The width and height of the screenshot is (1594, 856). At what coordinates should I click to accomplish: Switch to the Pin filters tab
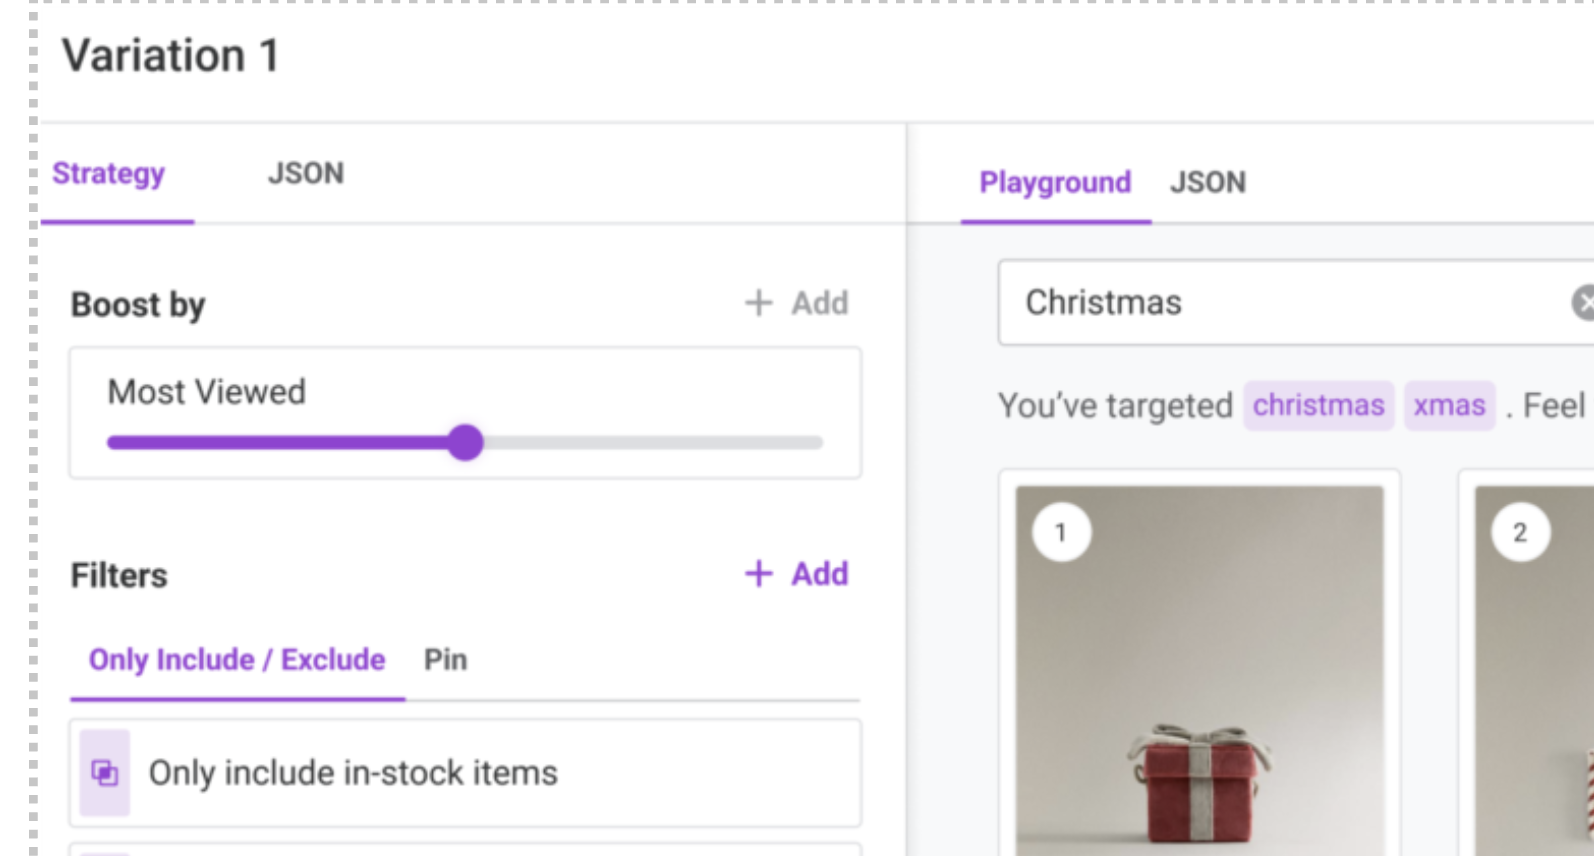[x=445, y=660]
